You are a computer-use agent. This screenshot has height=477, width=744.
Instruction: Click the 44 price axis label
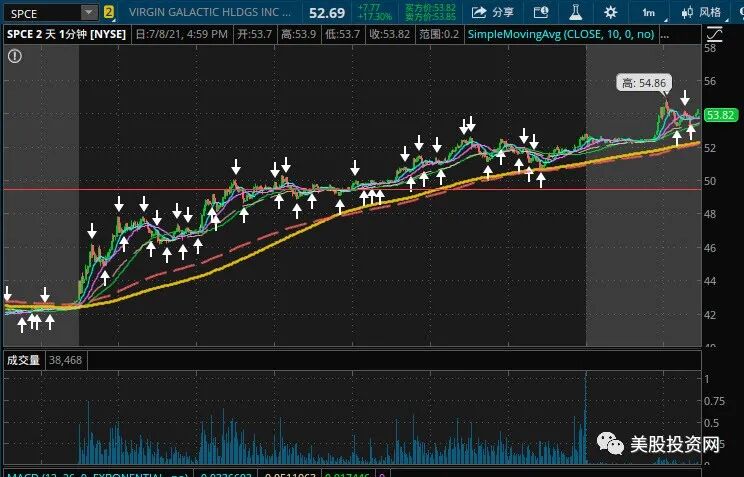710,281
